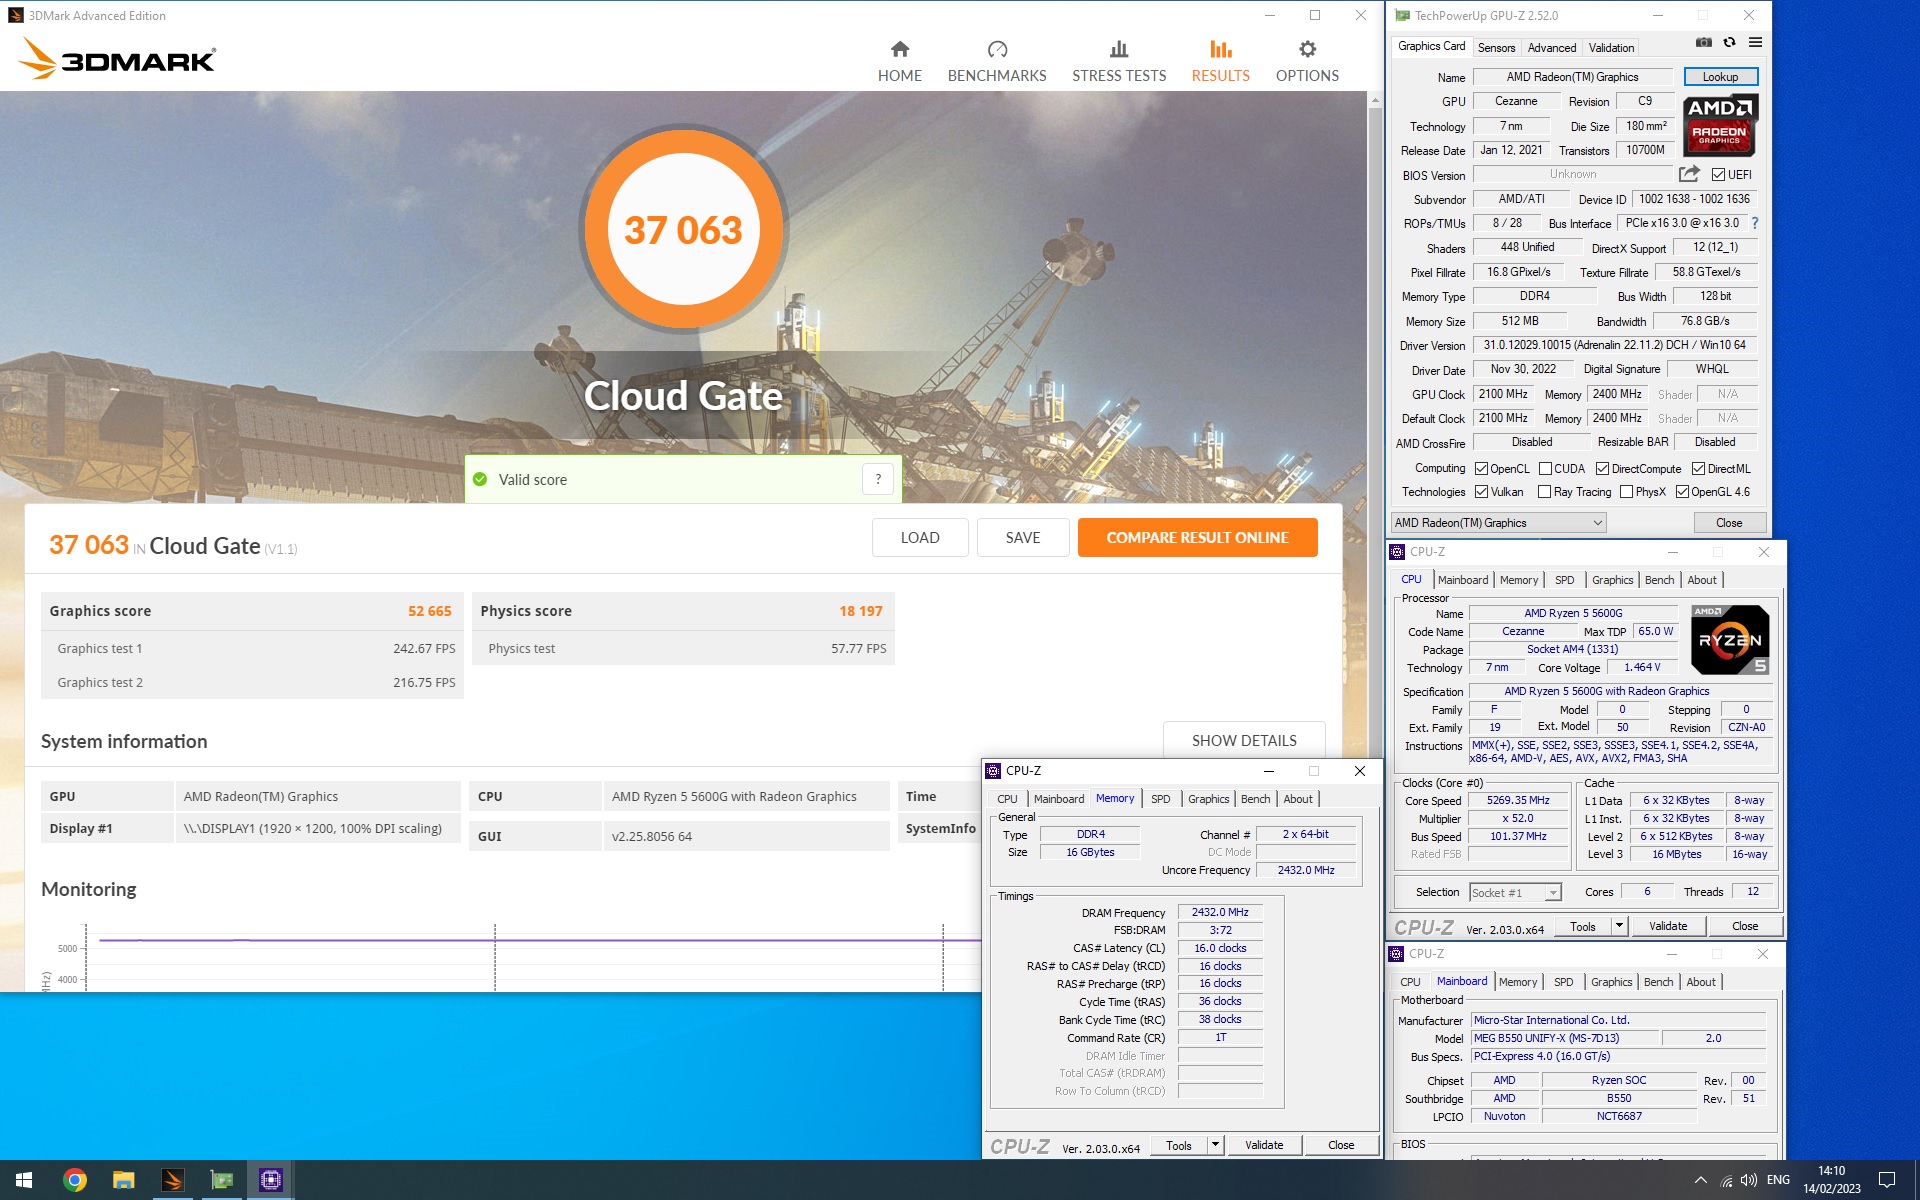This screenshot has height=1200, width=1920.
Task: Click the DRAM Frequency 2432.0 MHz value
Action: [1220, 912]
